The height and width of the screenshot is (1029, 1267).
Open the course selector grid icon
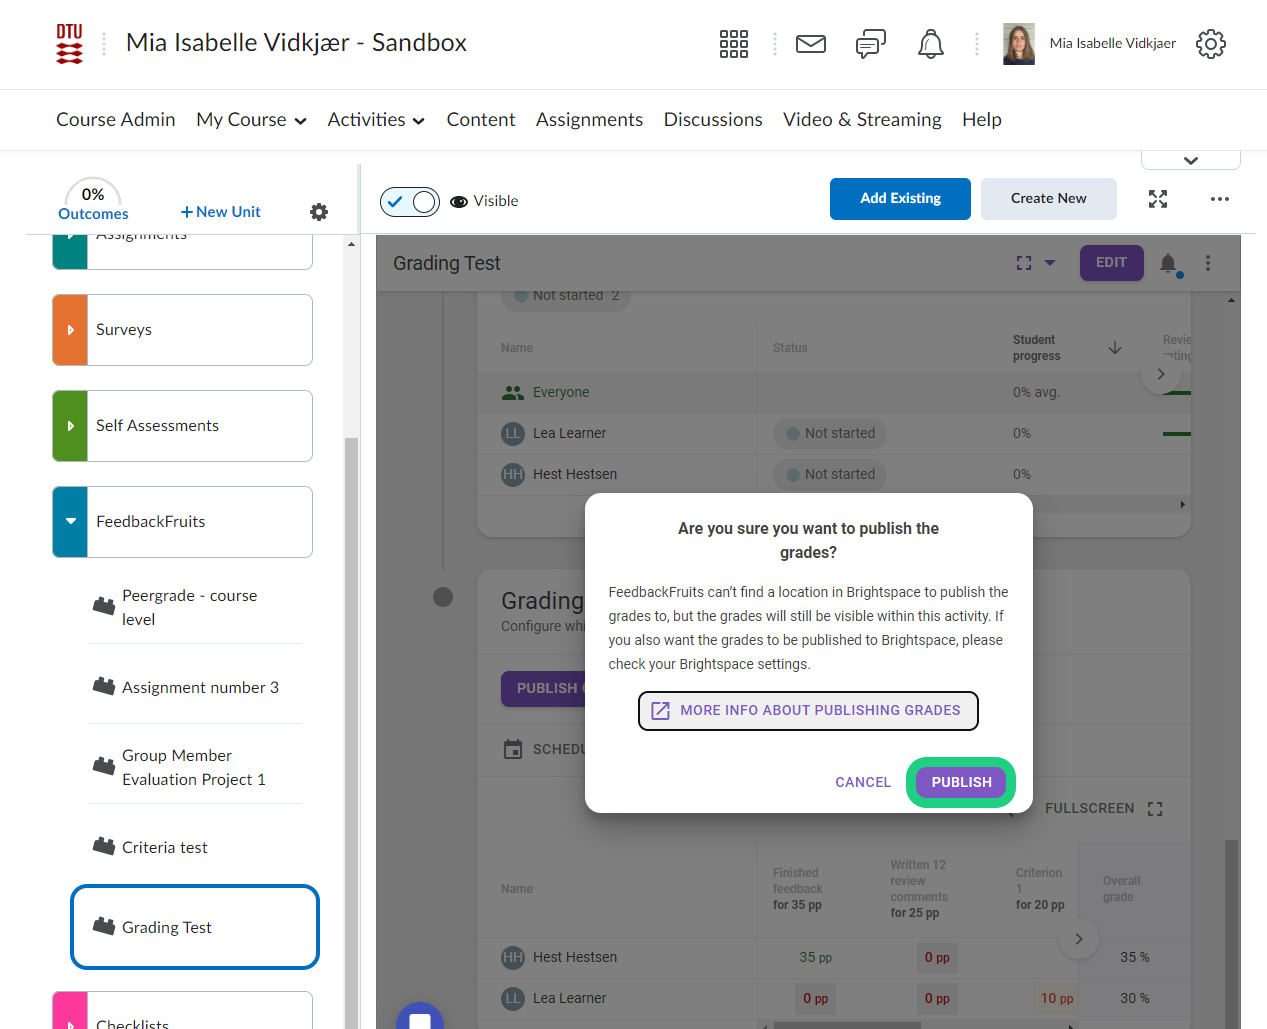click(733, 44)
